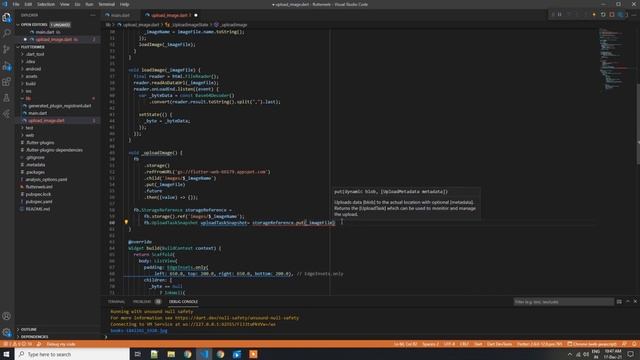Image resolution: width=640 pixels, height=360 pixels.
Task: Open generated_plugin_registrant.dart file
Action: tap(60, 106)
